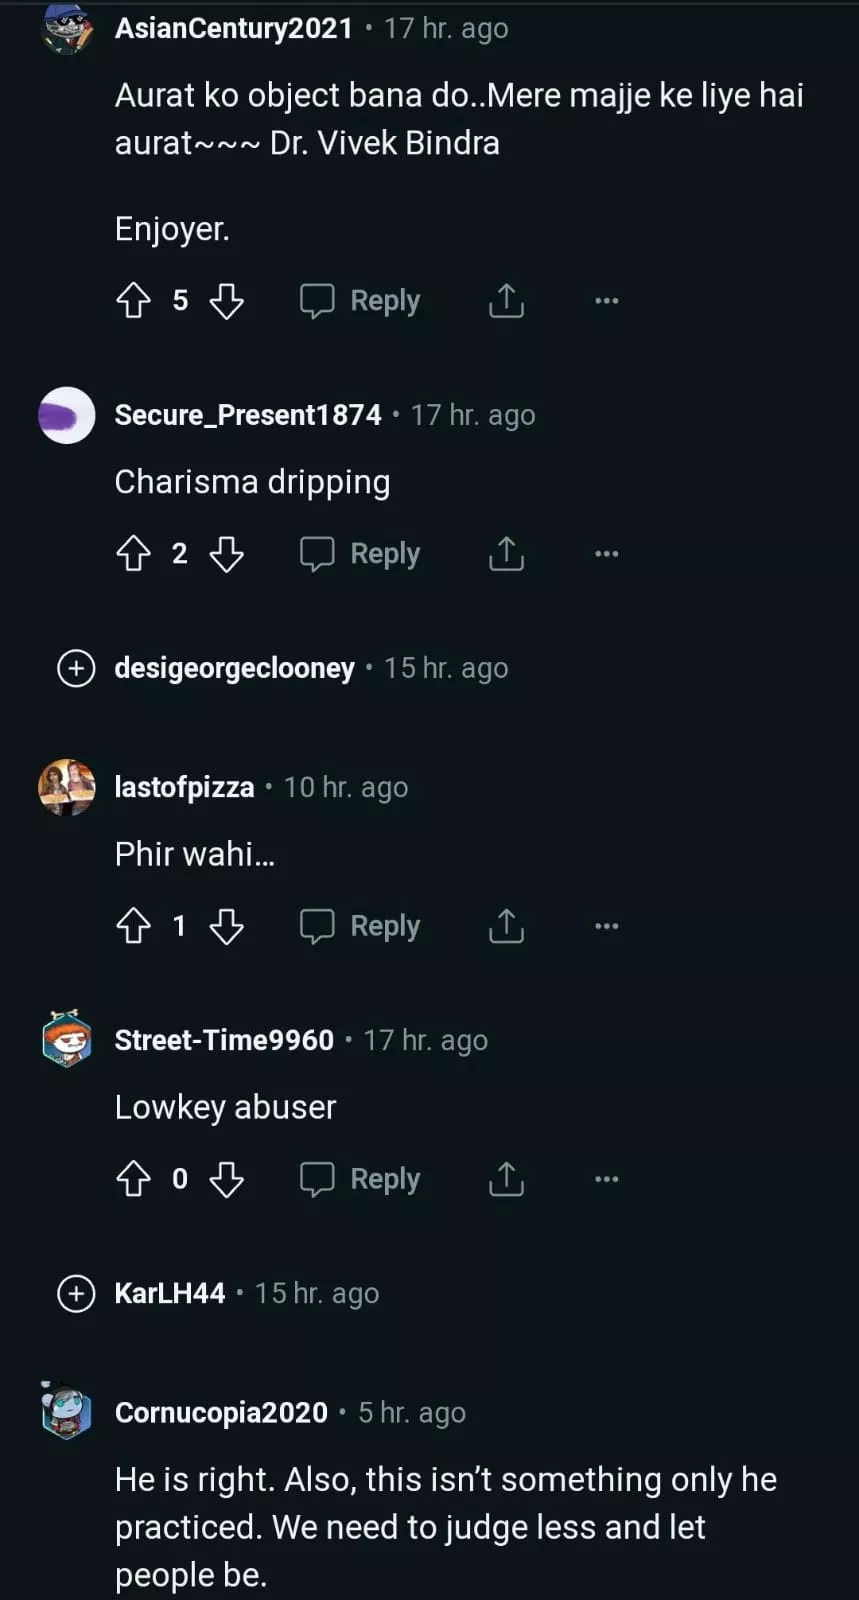Upvote the "Charisma dripping" comment

coord(133,553)
